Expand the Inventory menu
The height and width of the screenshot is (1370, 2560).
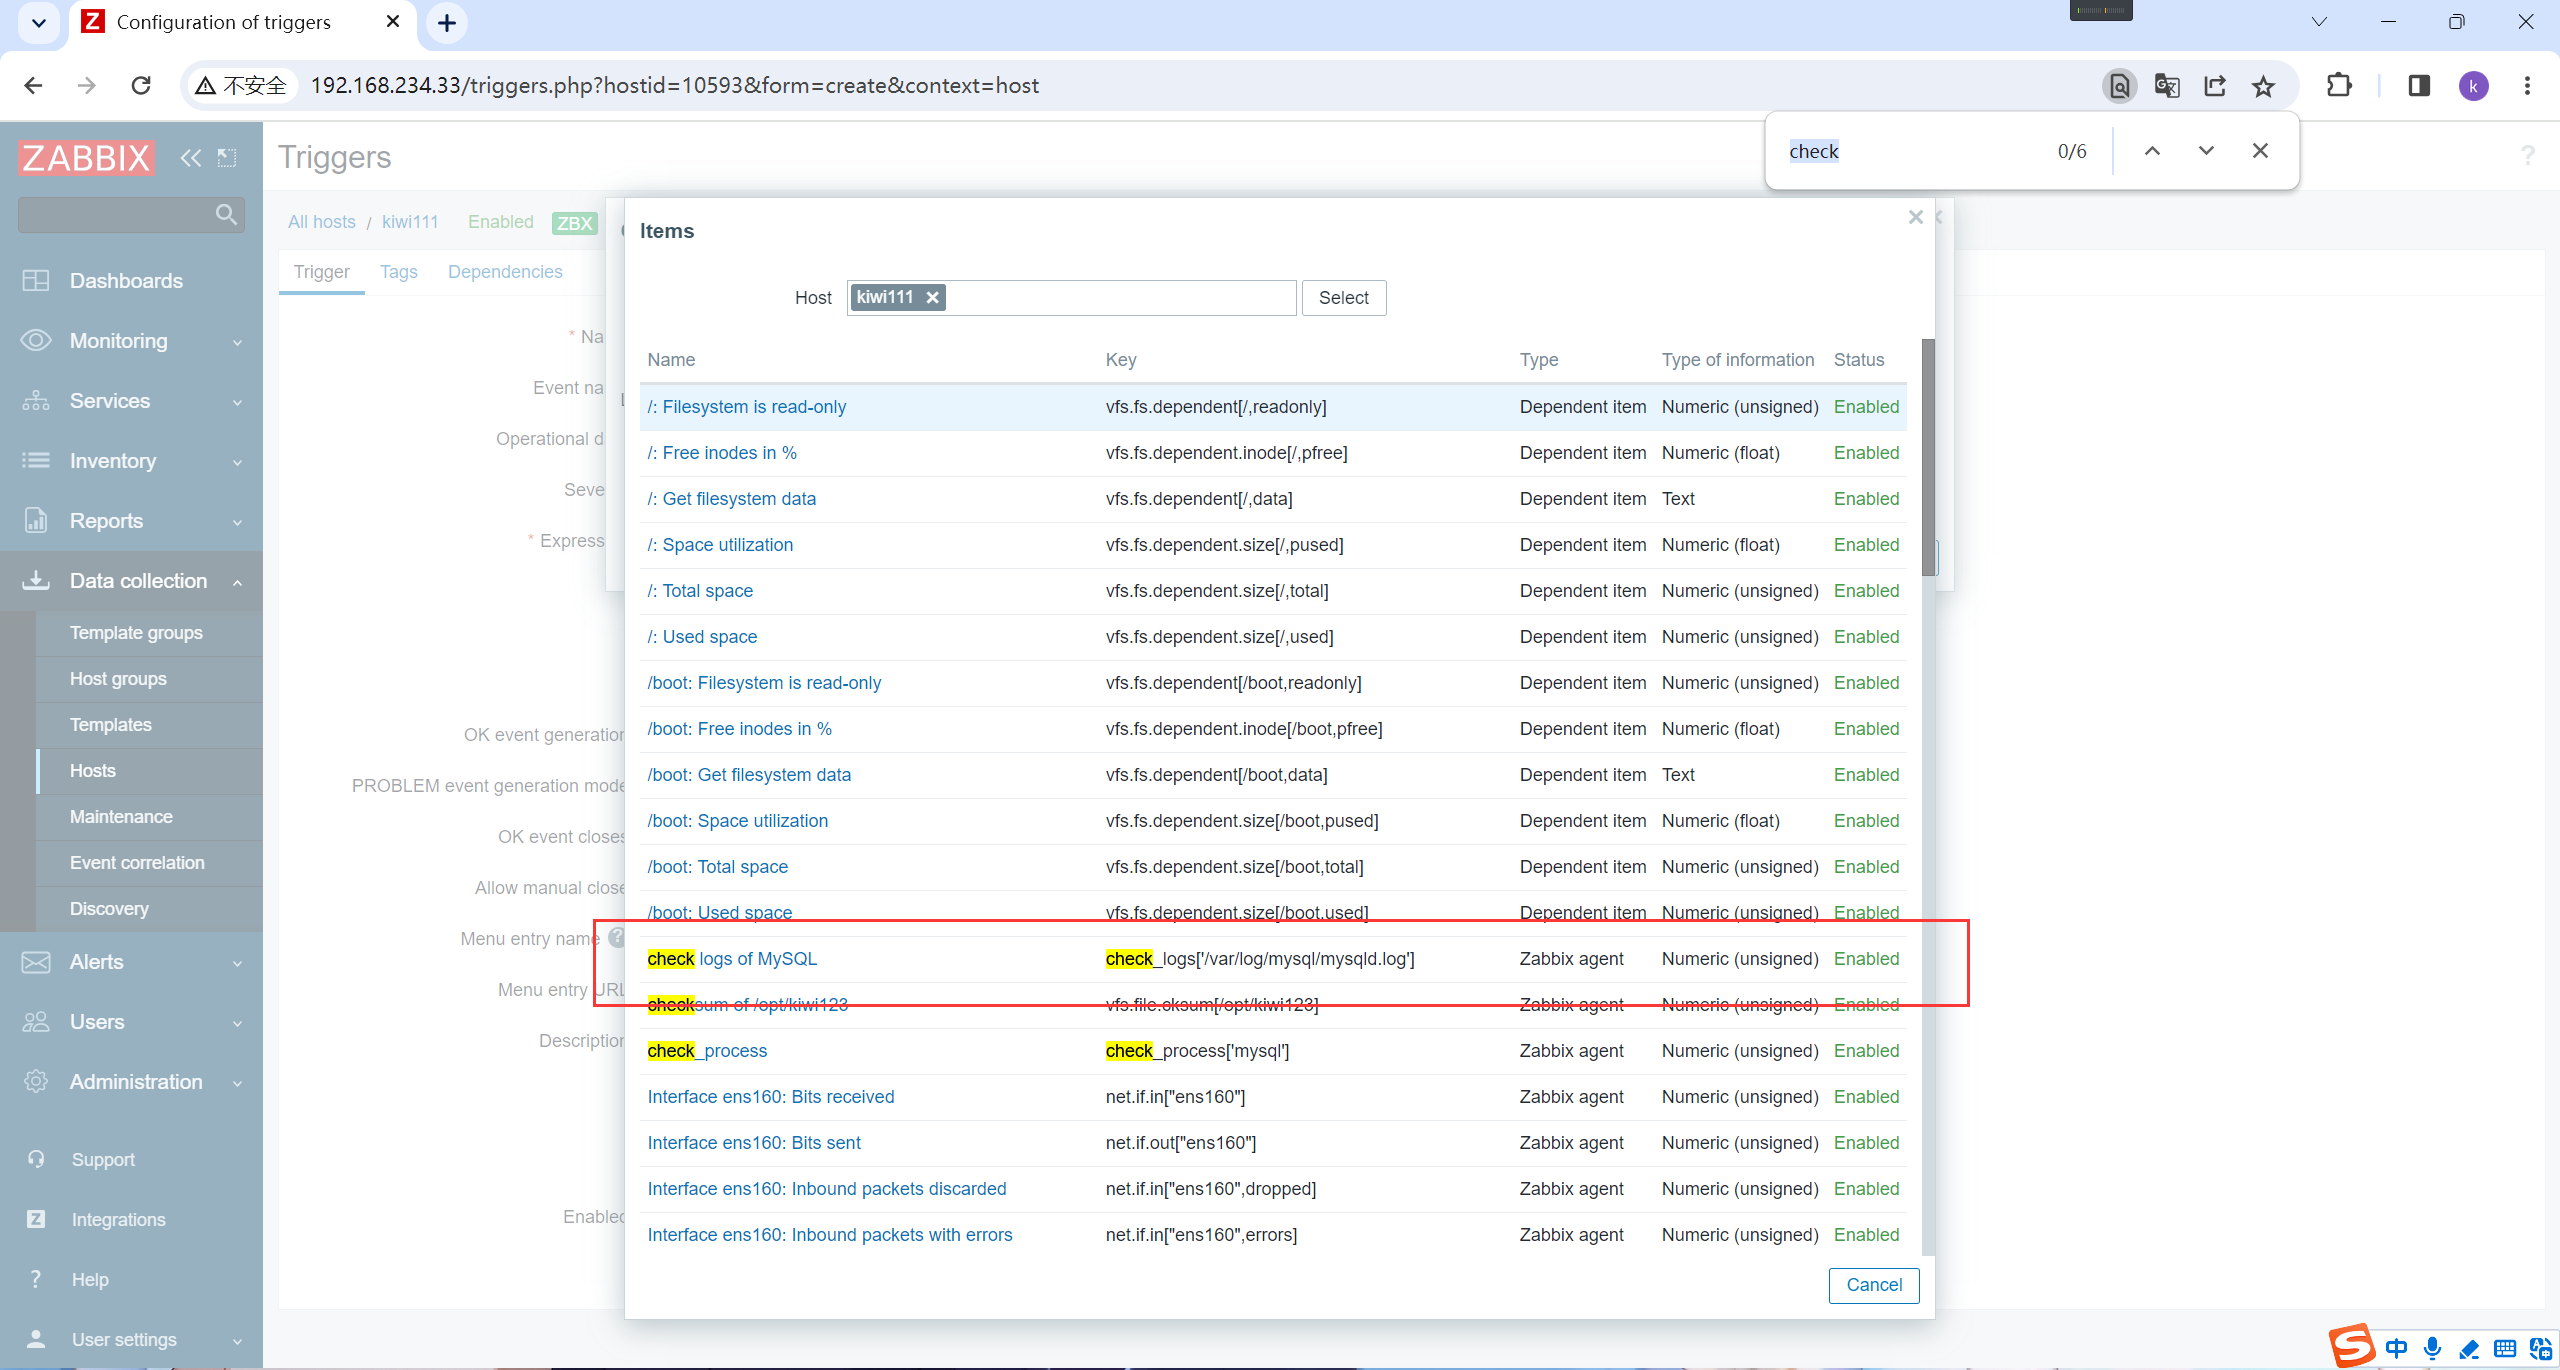coord(131,461)
